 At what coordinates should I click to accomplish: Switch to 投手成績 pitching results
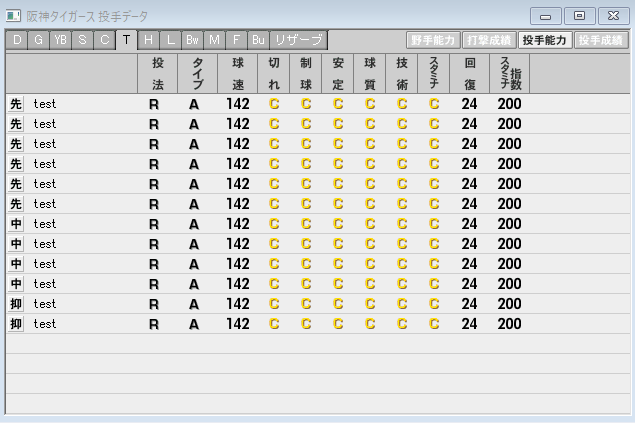[x=600, y=40]
